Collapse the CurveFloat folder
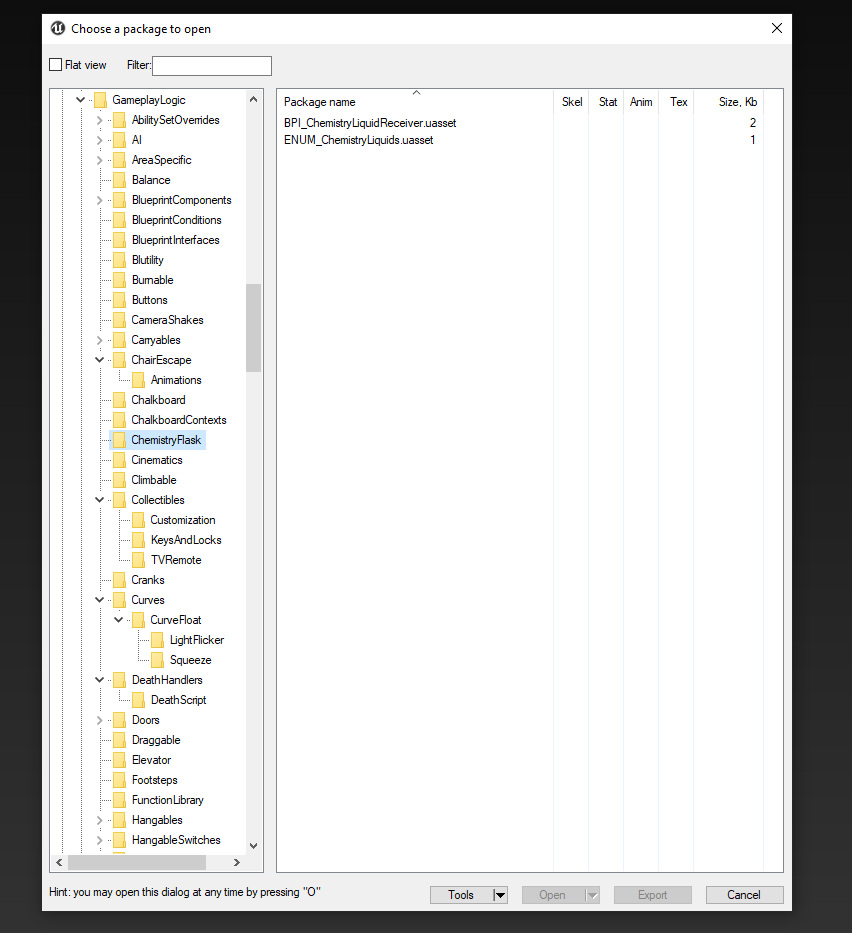This screenshot has width=852, height=933. [x=118, y=620]
